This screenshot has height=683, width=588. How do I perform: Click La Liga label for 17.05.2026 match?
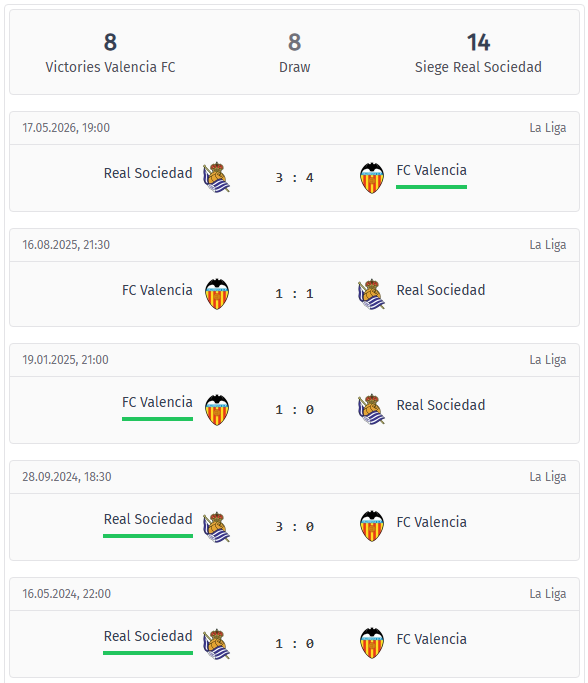[x=547, y=128]
